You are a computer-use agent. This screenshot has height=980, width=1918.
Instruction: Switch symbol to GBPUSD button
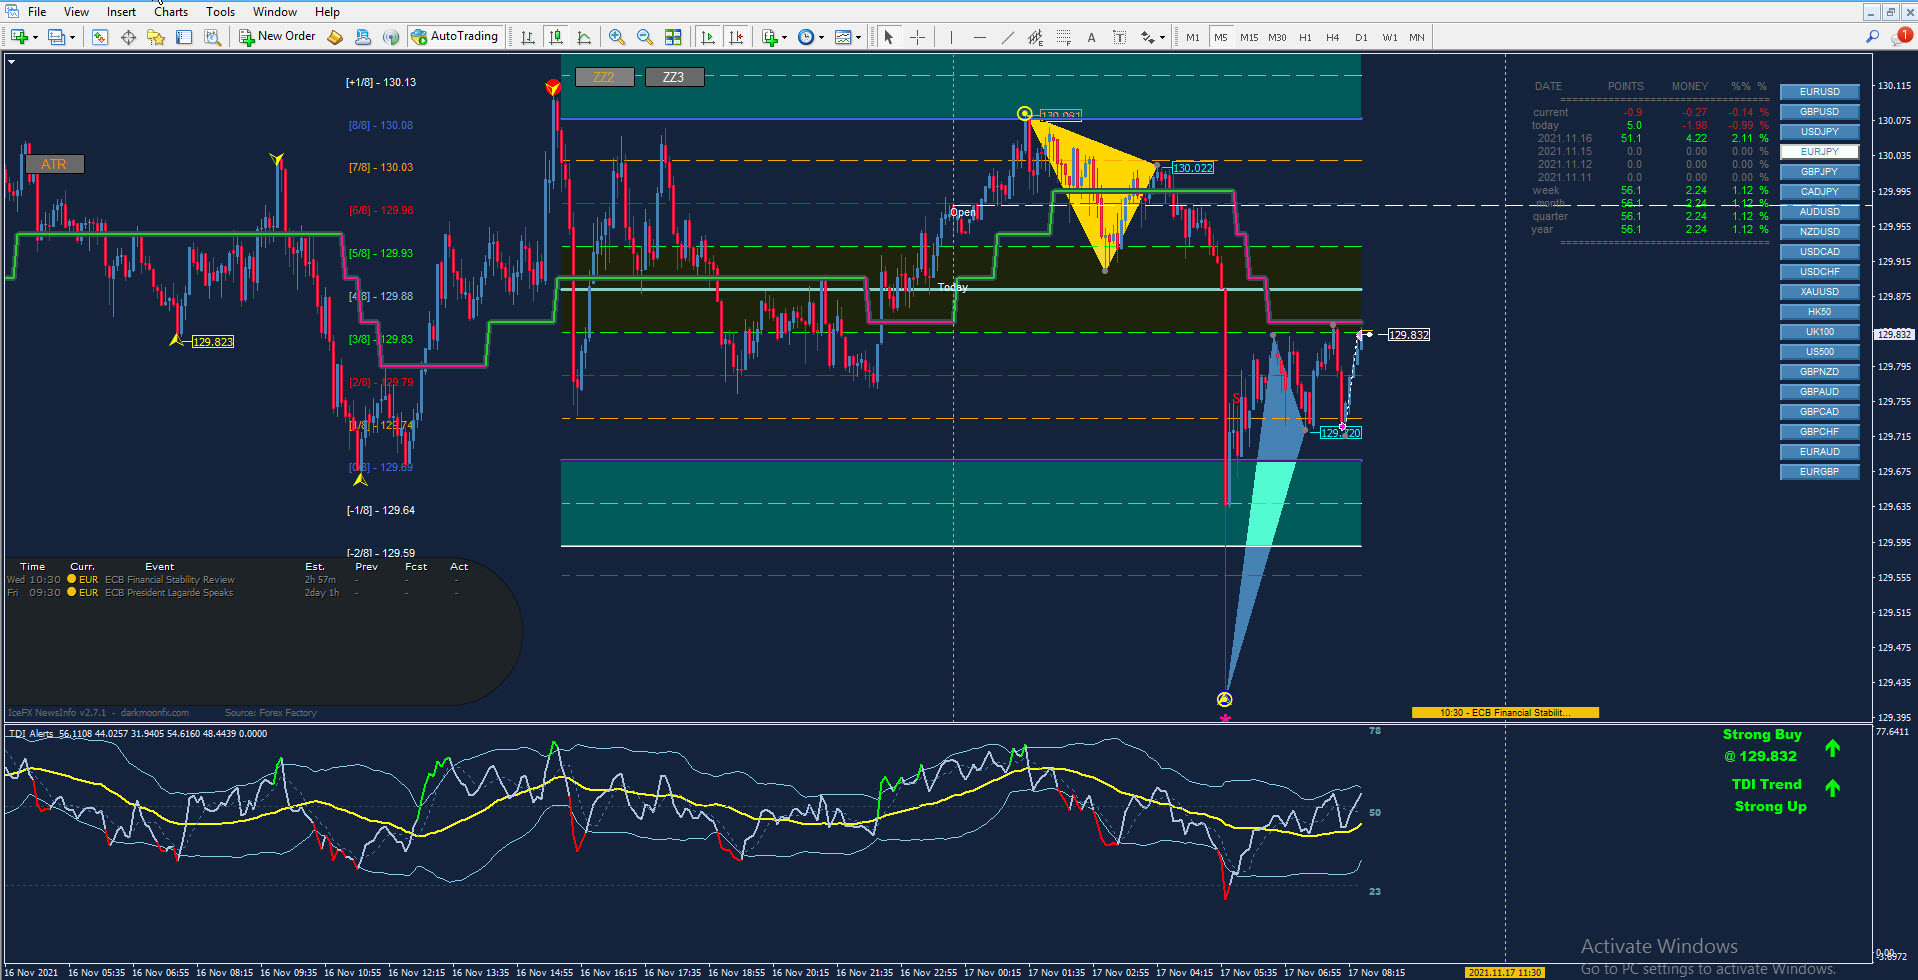point(1819,112)
